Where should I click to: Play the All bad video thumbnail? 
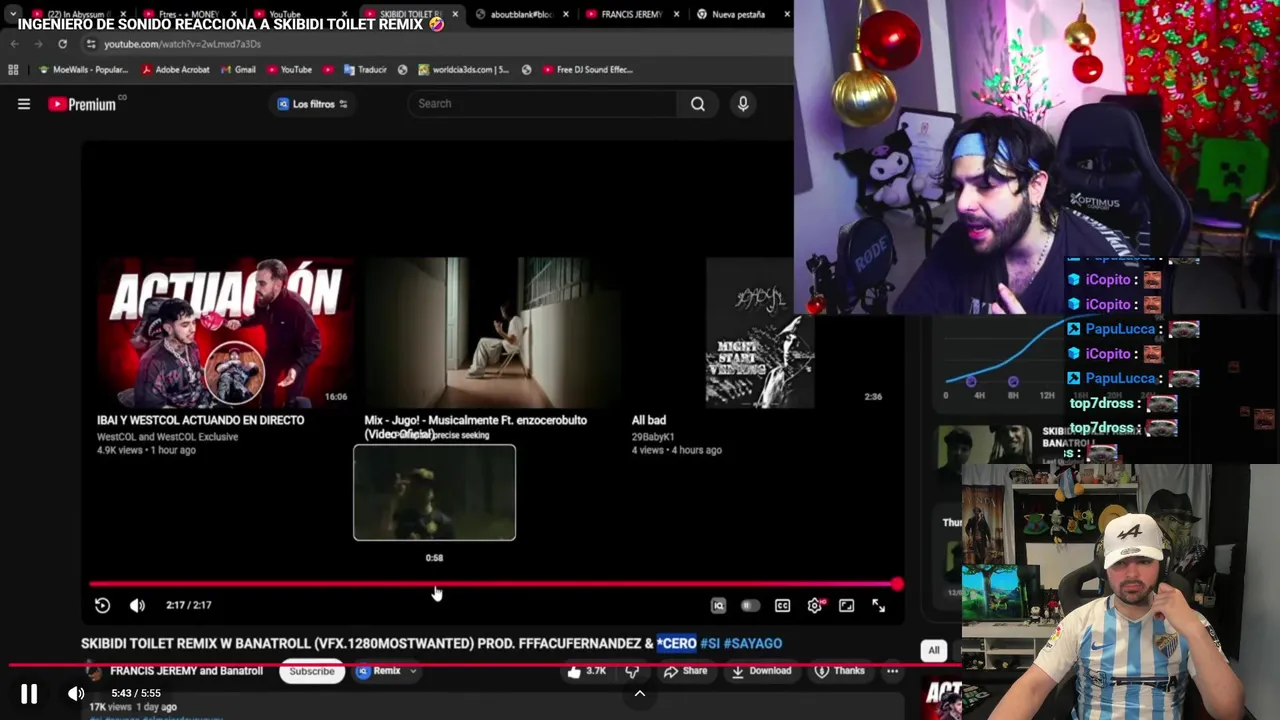coord(759,333)
